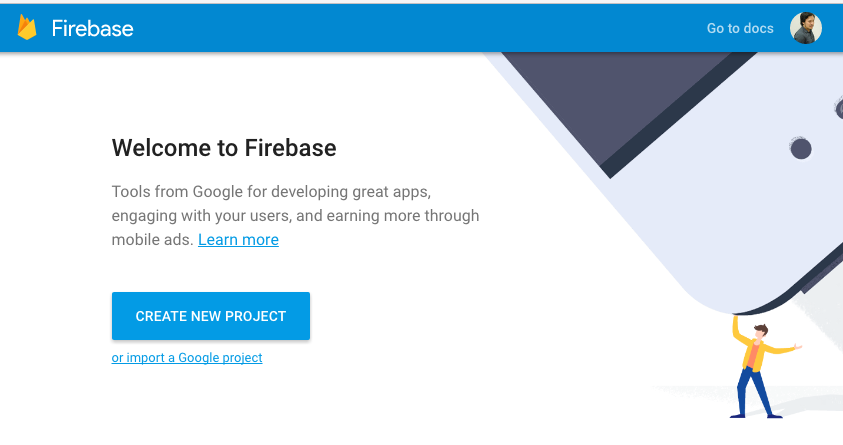Click the Welcome to Firebase heading
Image resolution: width=843 pixels, height=445 pixels.
coord(224,149)
